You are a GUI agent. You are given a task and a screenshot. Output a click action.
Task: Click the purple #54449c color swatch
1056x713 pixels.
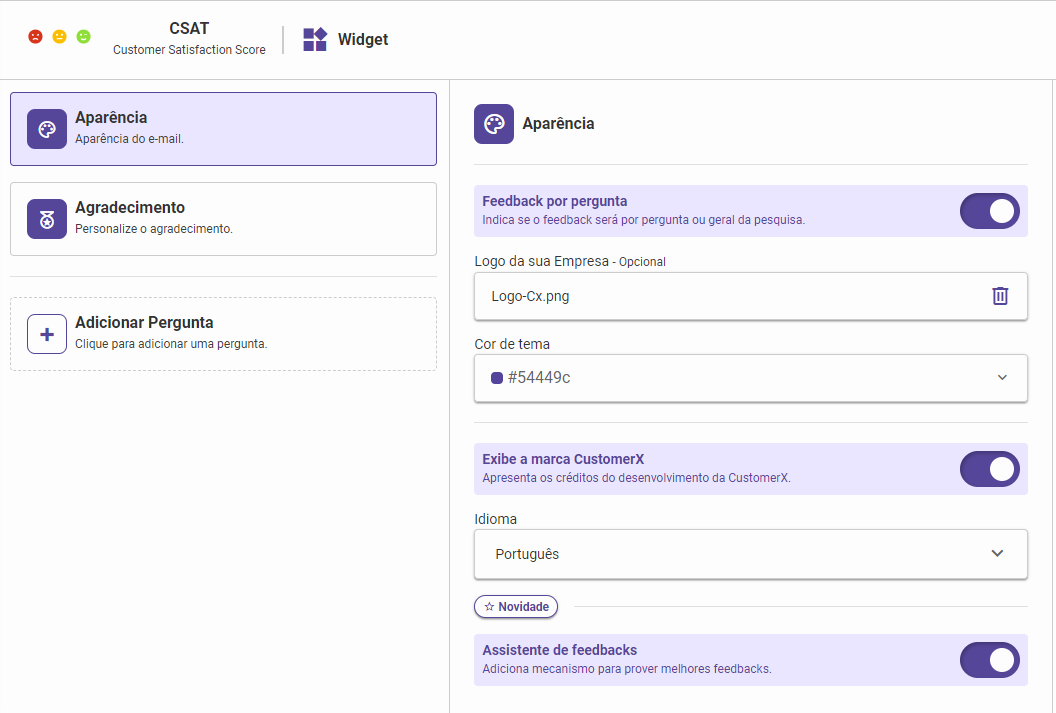pos(497,378)
